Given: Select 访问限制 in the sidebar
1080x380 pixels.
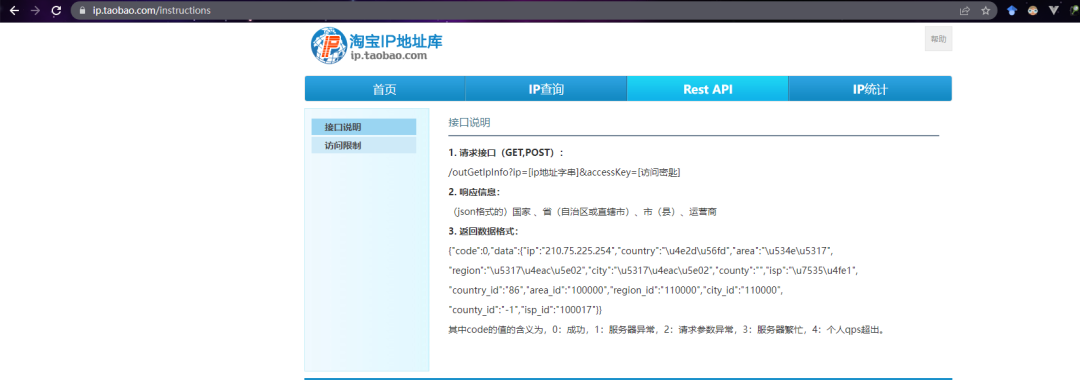Looking at the screenshot, I should click(364, 145).
